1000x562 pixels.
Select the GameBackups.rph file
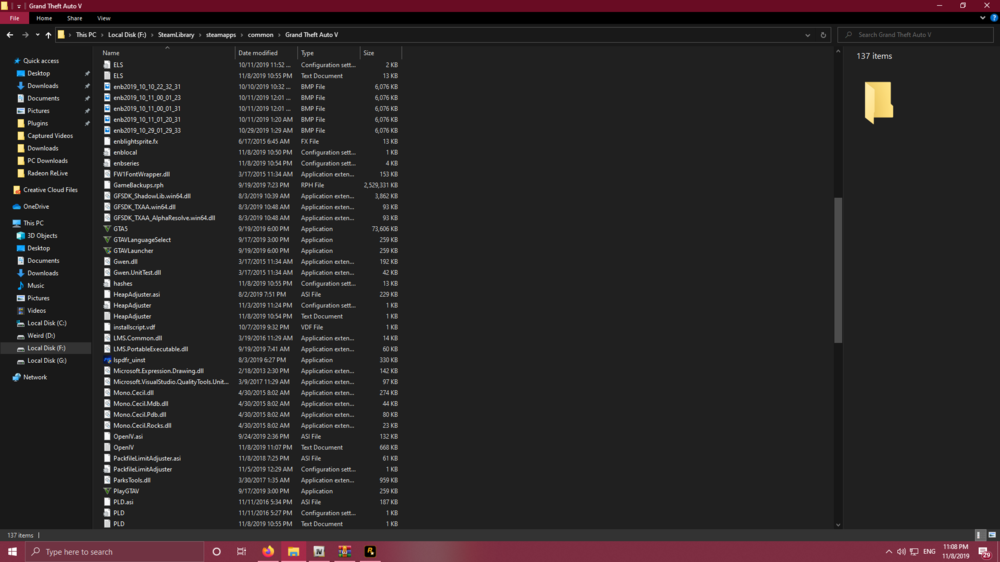(138, 185)
